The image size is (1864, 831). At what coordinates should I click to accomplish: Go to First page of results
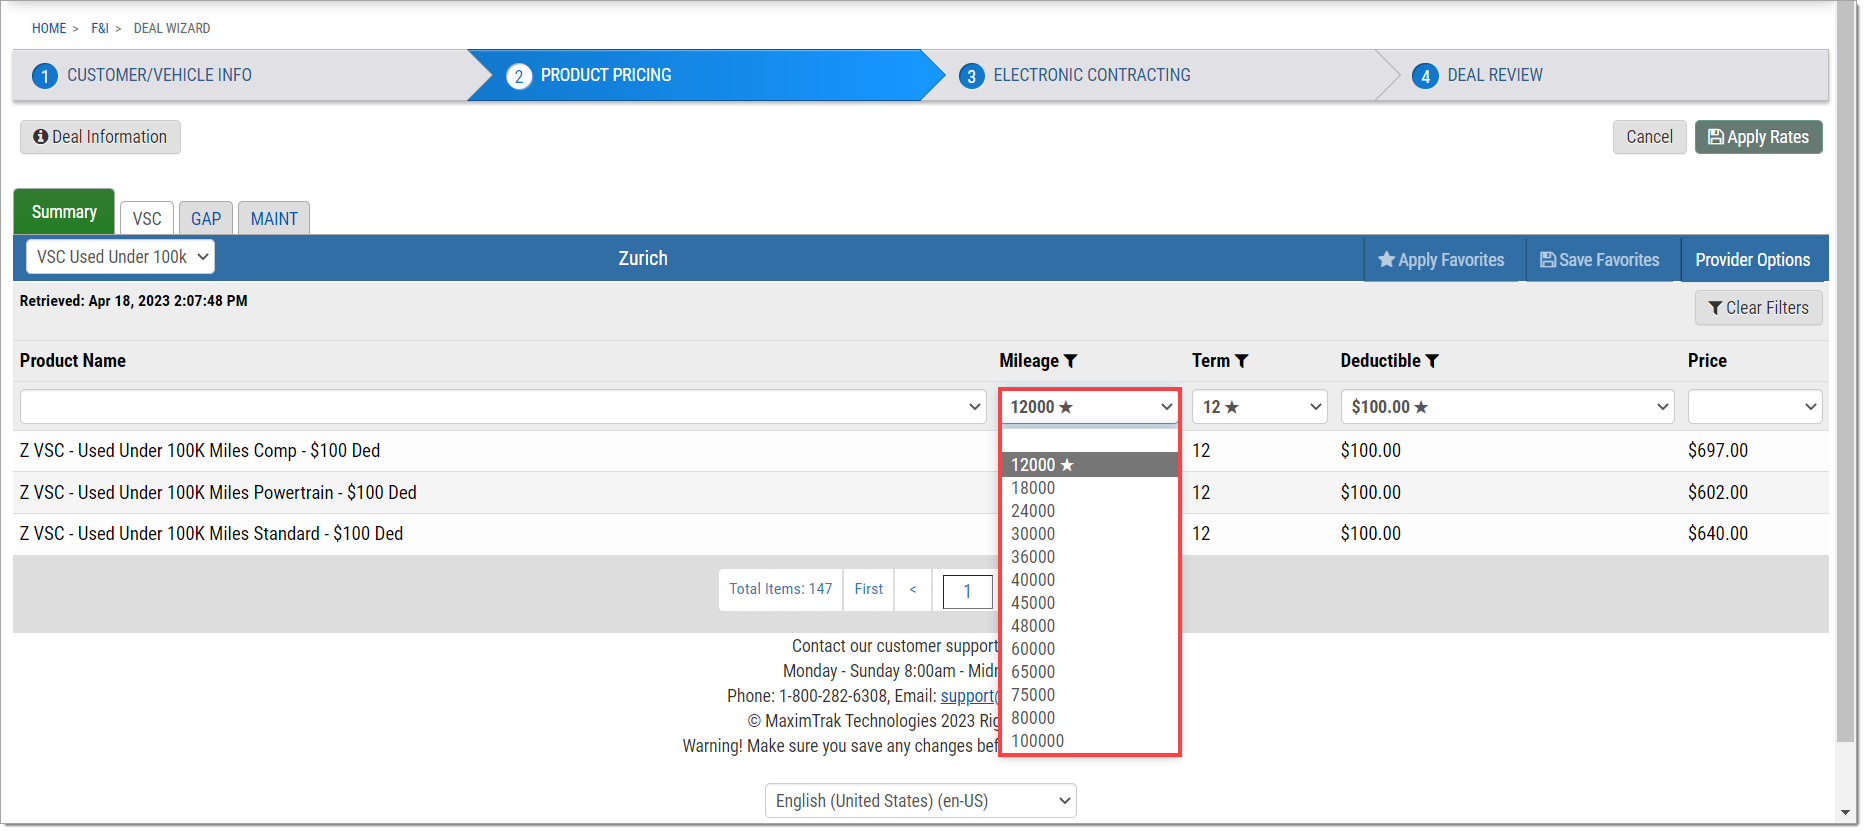(x=869, y=589)
